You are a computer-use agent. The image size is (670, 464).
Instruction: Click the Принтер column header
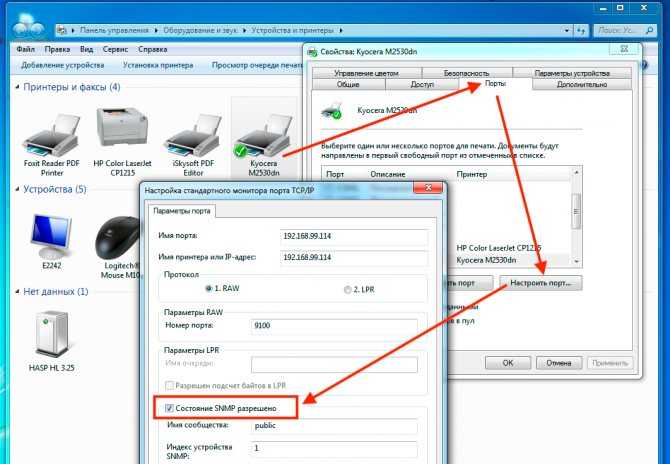coord(472,174)
